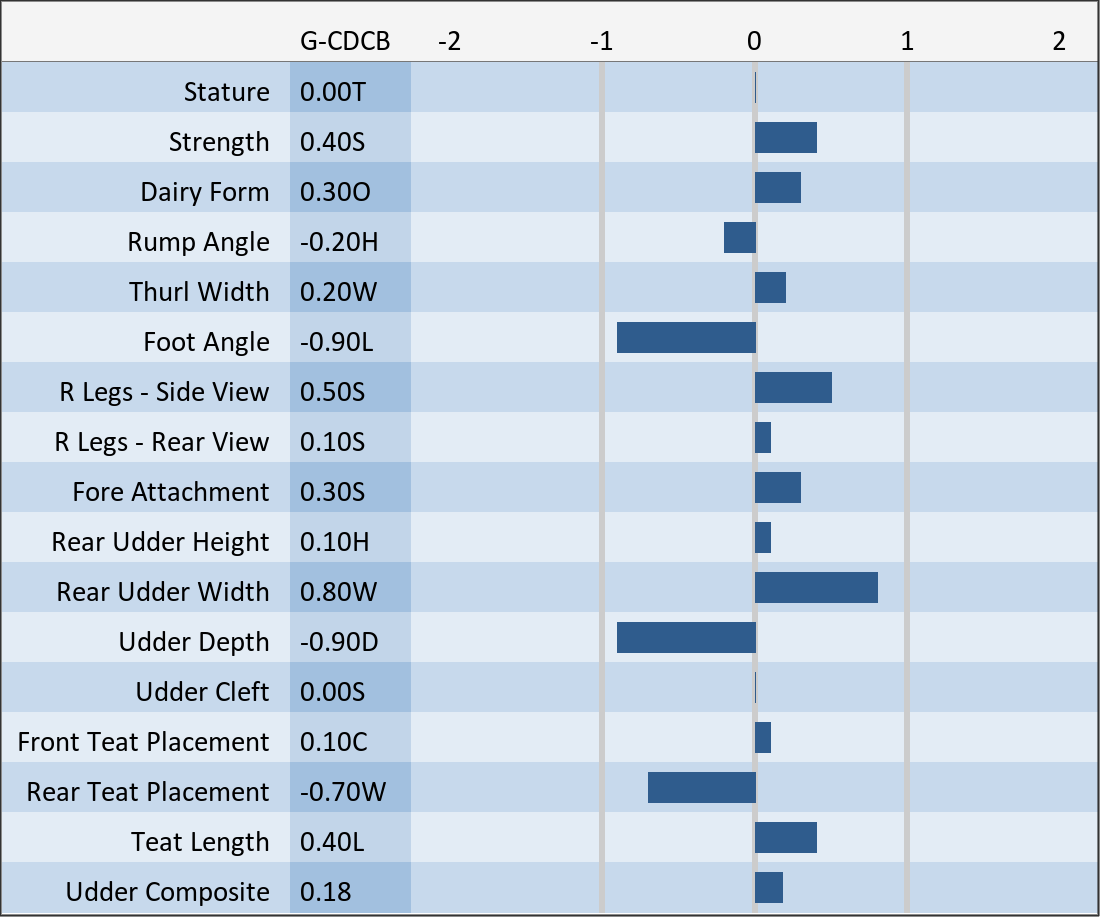Click the Udder Composite value 0.18

326,892
